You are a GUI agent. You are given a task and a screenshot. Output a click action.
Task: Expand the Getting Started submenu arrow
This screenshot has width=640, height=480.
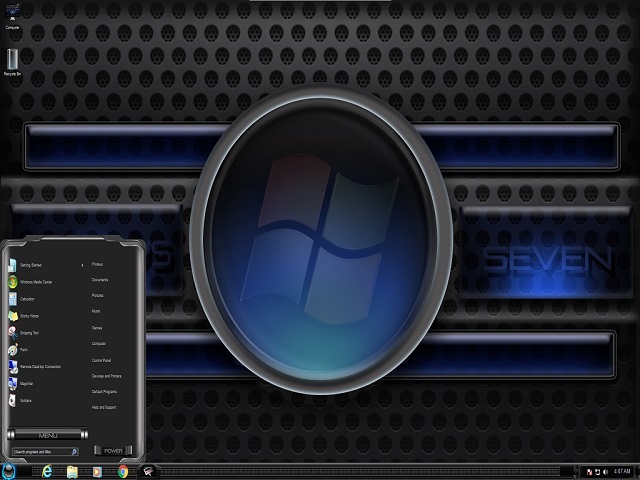tap(82, 265)
